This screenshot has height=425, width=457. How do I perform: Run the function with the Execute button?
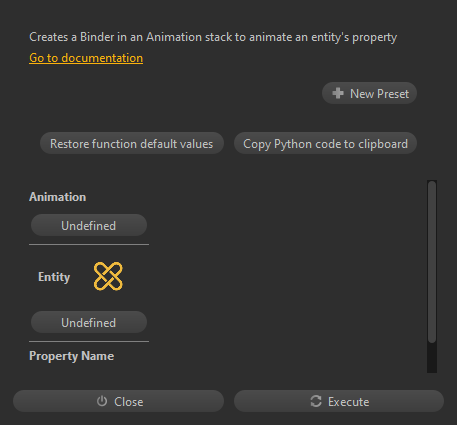(x=339, y=401)
